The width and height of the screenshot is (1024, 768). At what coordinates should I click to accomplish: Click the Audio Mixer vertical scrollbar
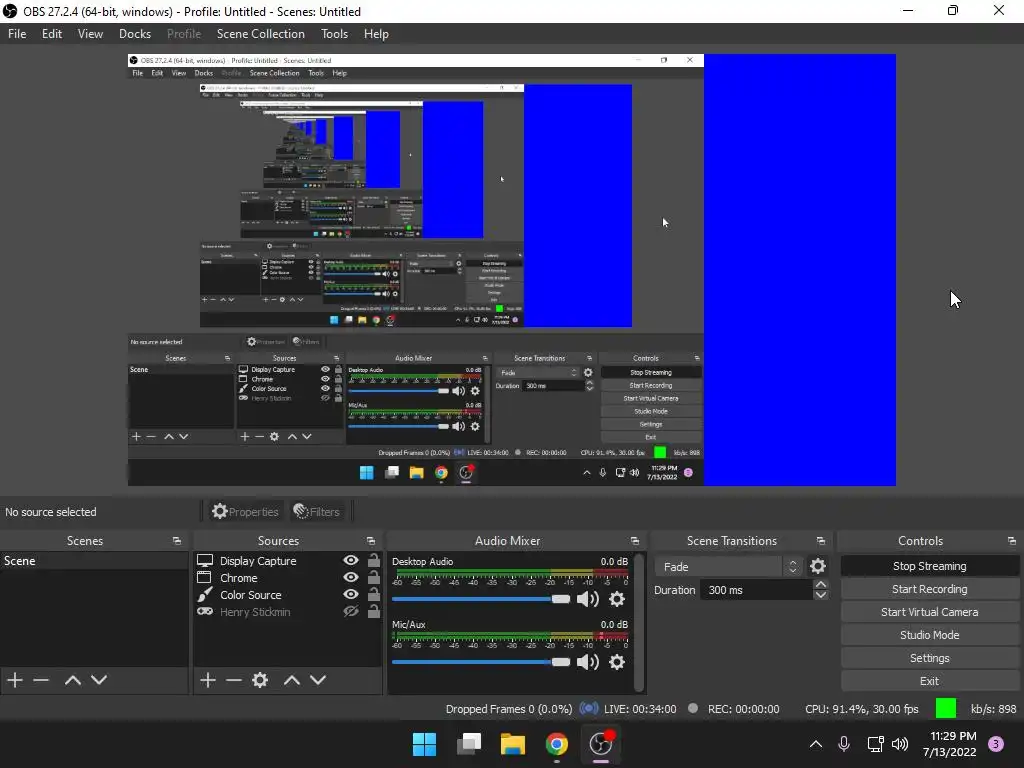coord(640,622)
